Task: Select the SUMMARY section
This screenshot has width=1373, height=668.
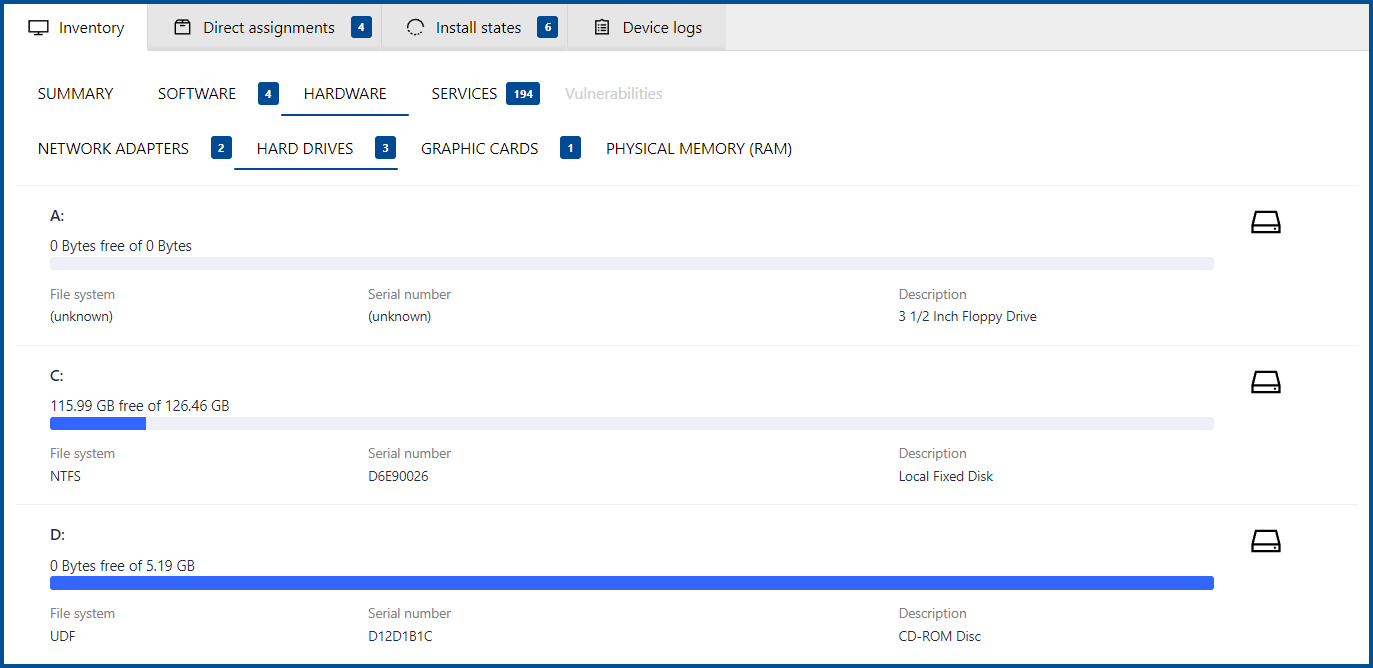Action: (75, 94)
